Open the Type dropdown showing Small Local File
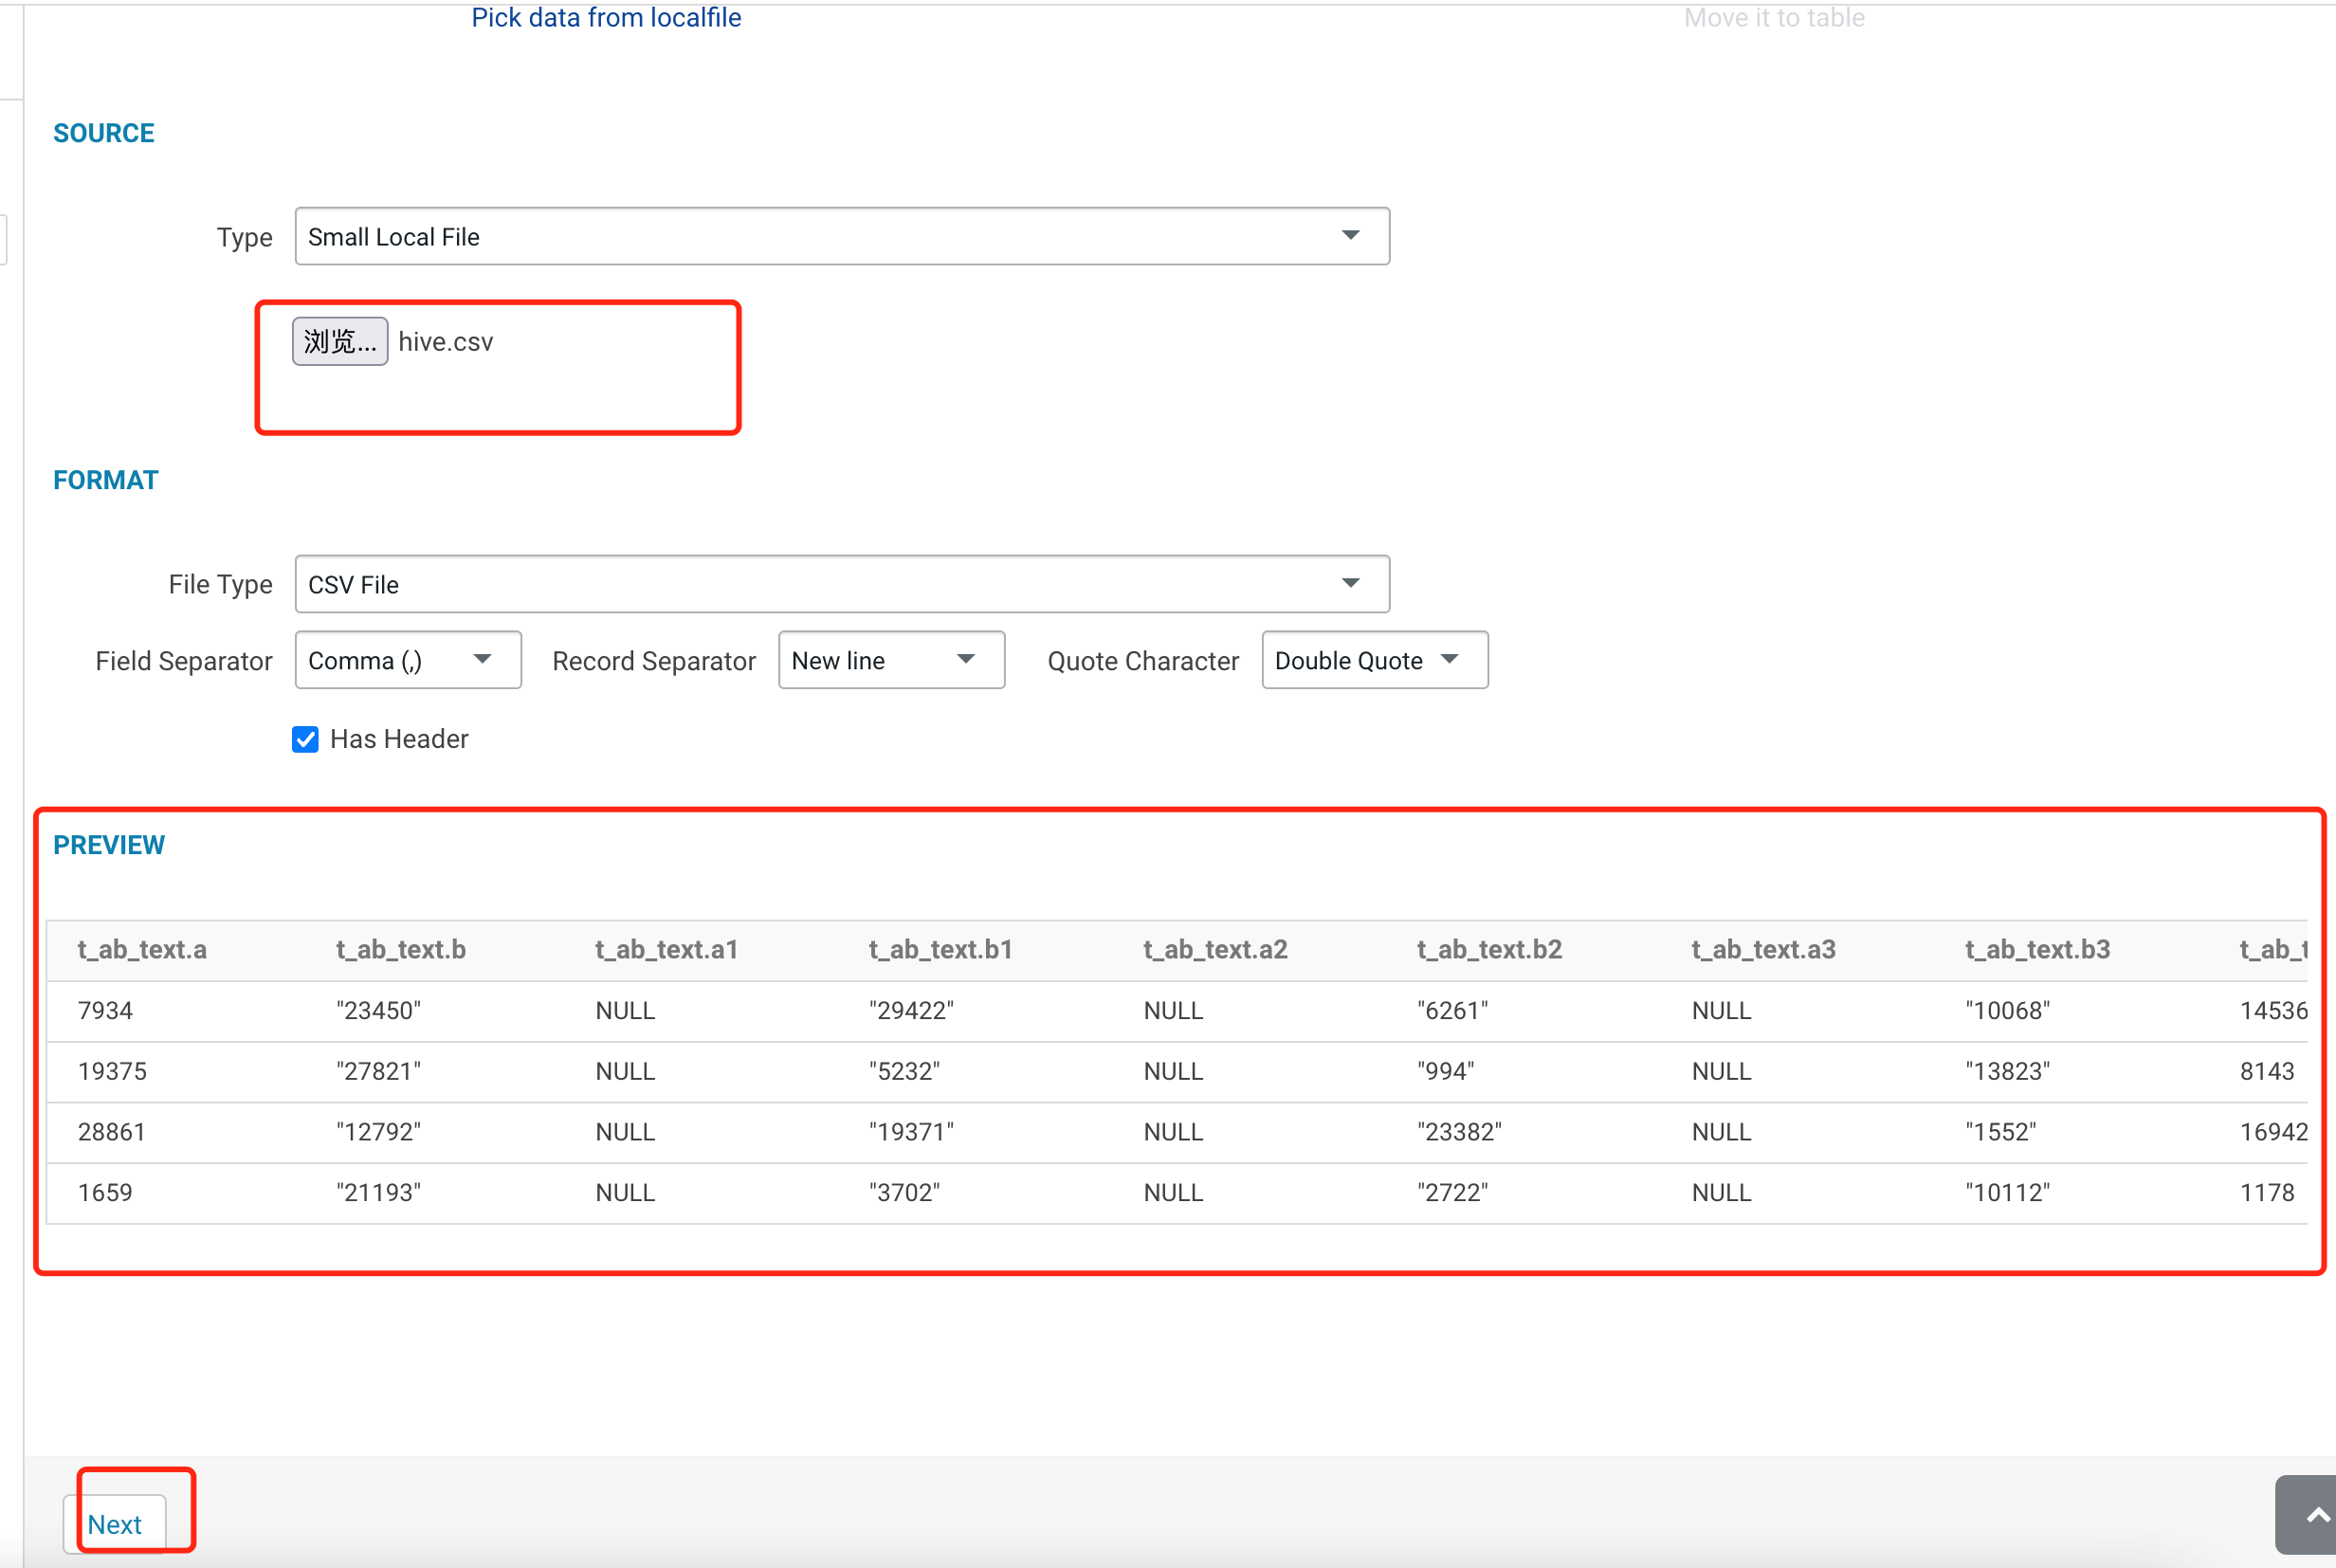 point(842,236)
